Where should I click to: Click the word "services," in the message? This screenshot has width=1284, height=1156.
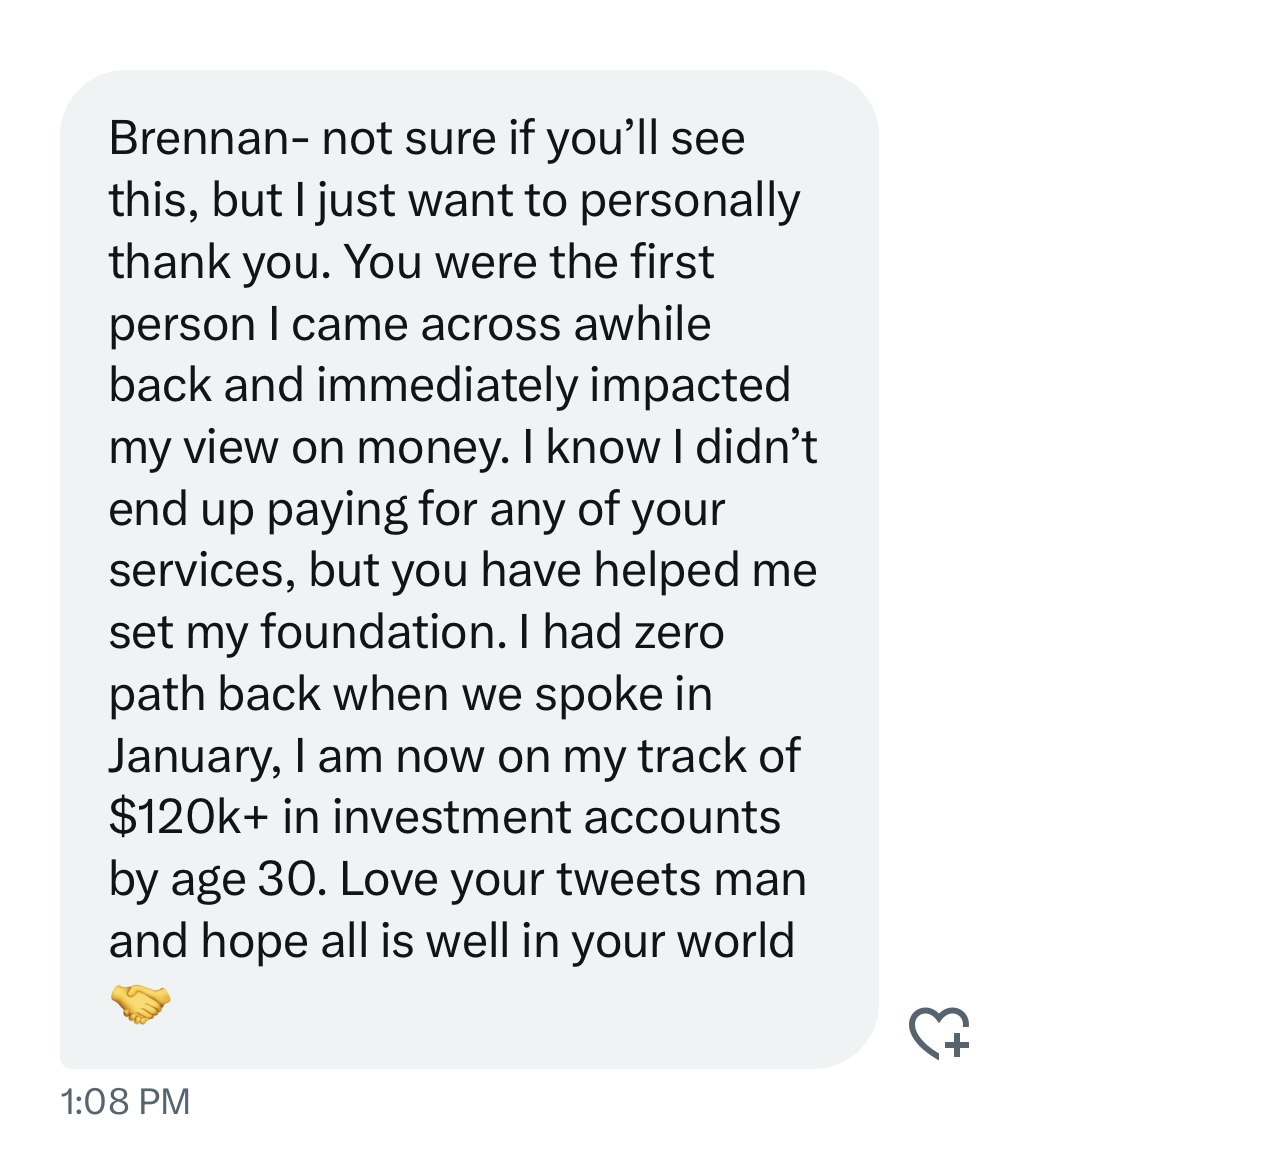202,571
